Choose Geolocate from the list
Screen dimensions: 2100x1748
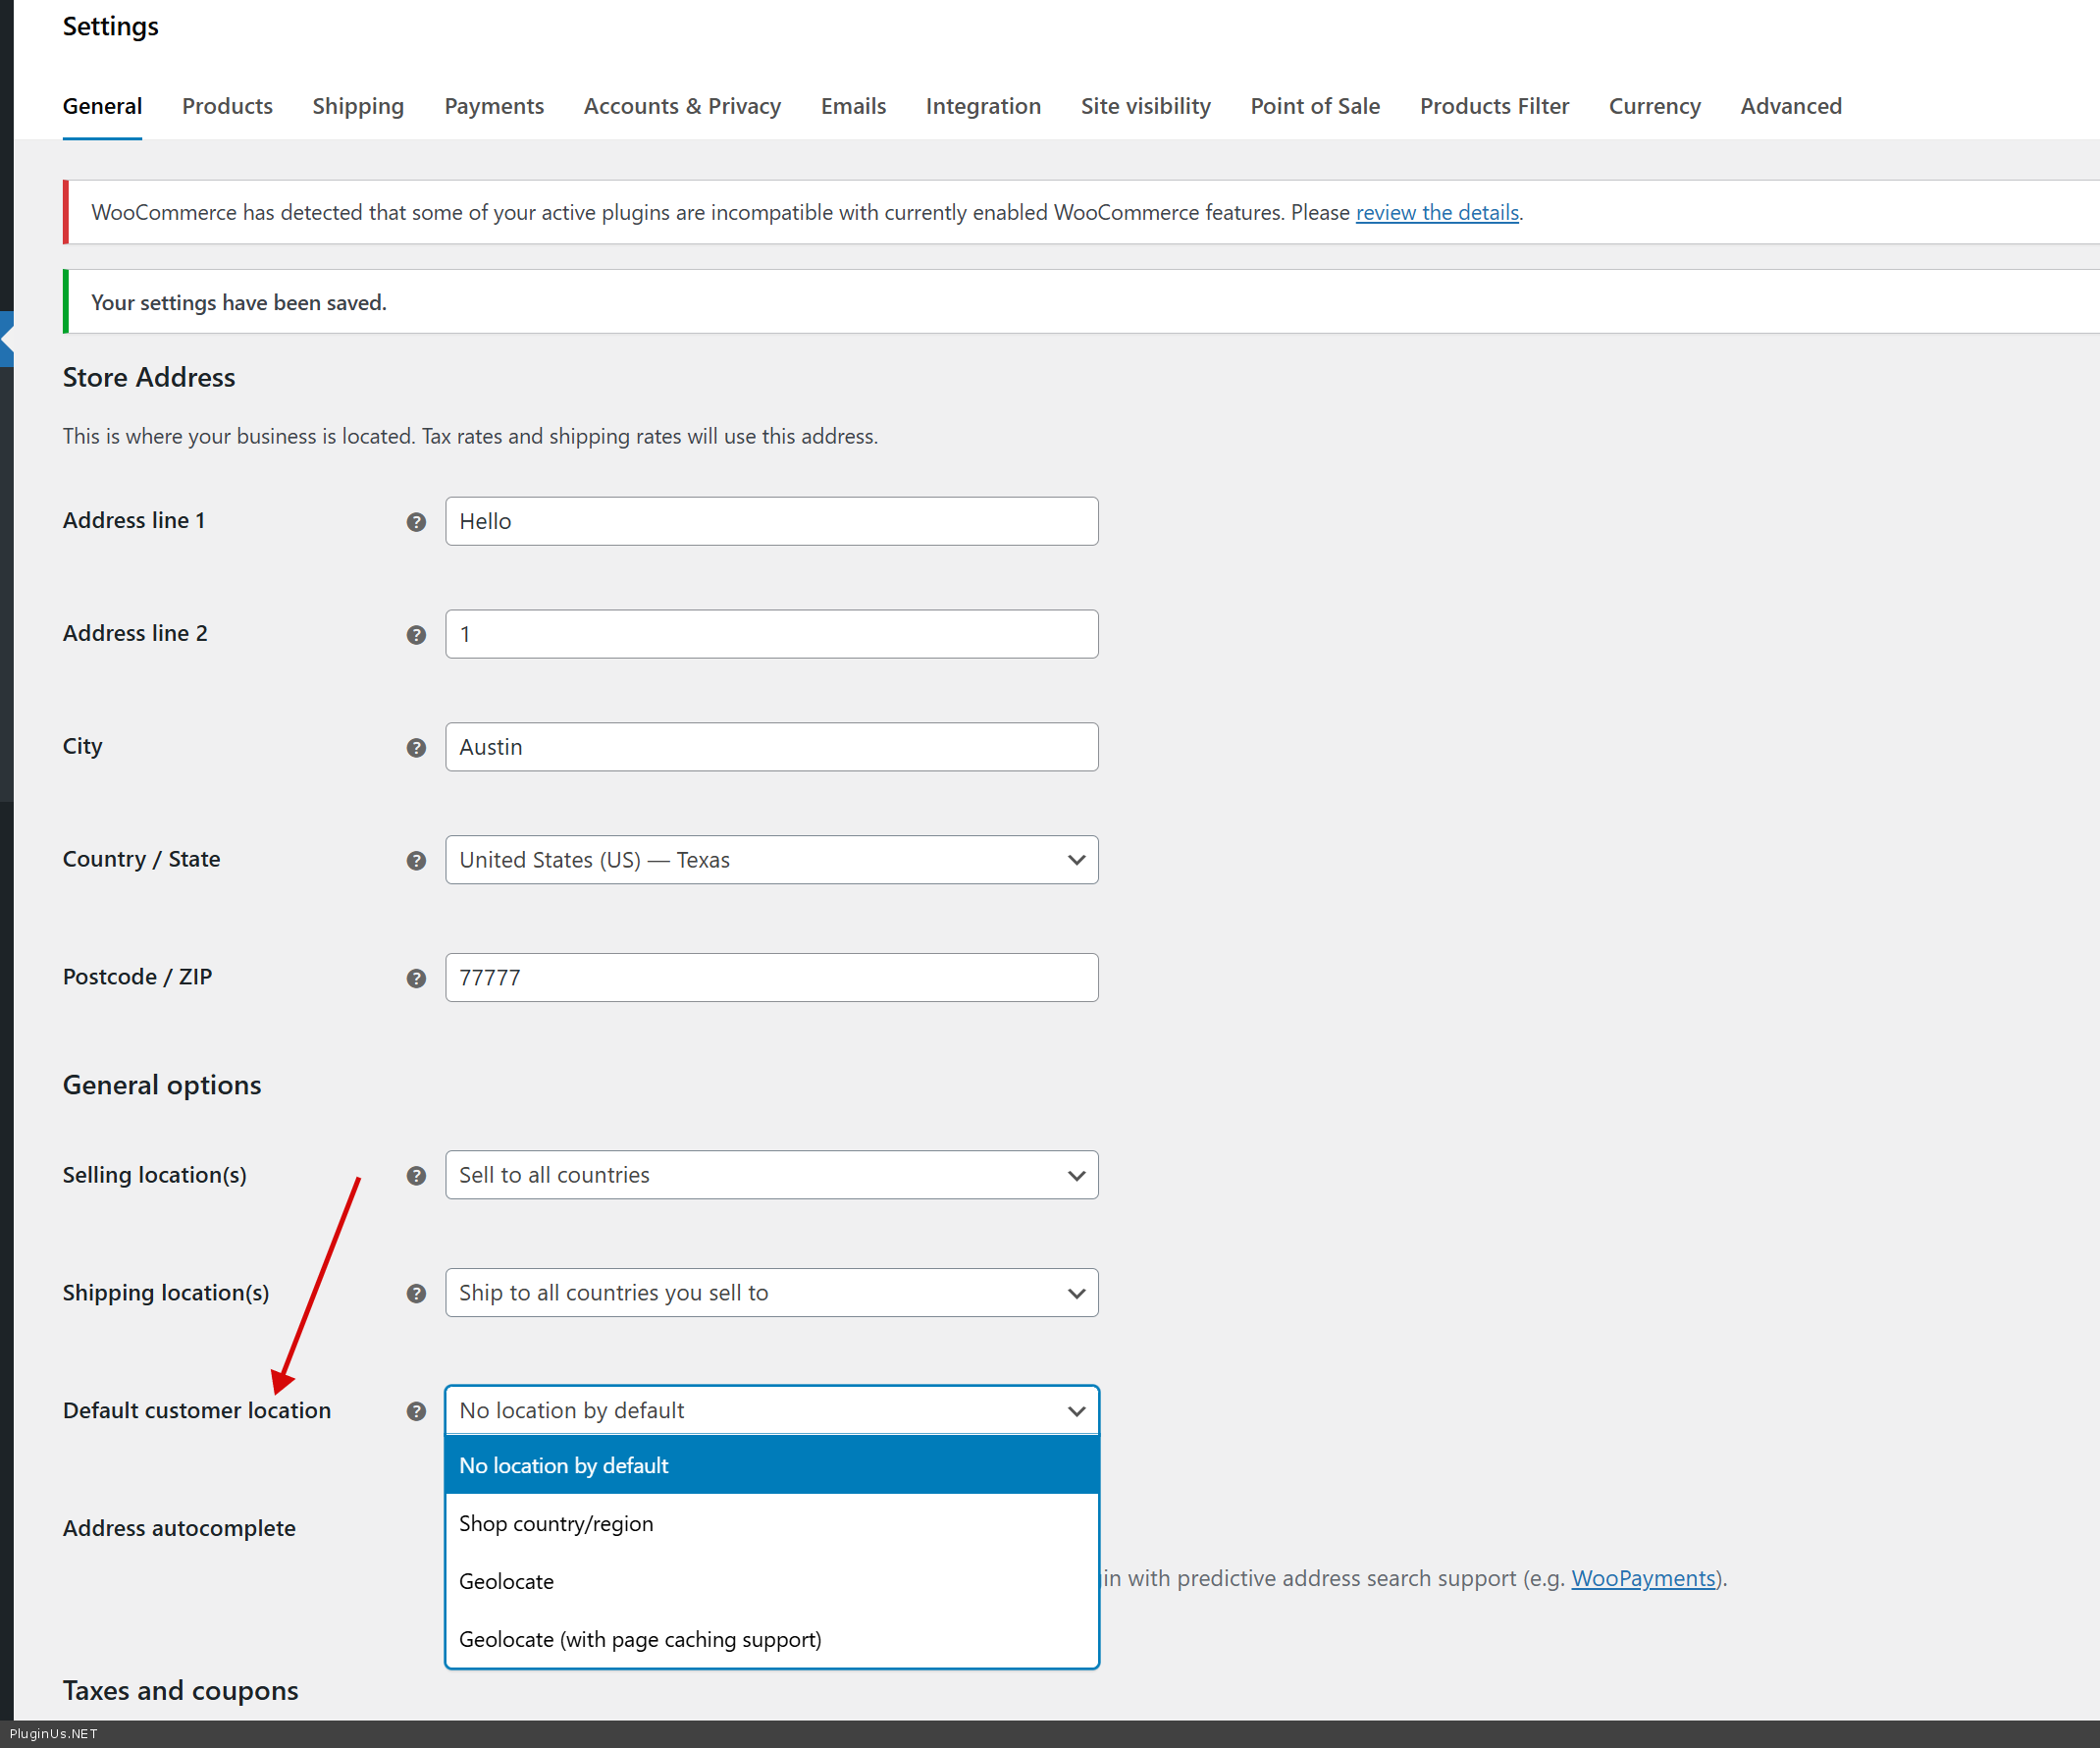(x=506, y=1581)
